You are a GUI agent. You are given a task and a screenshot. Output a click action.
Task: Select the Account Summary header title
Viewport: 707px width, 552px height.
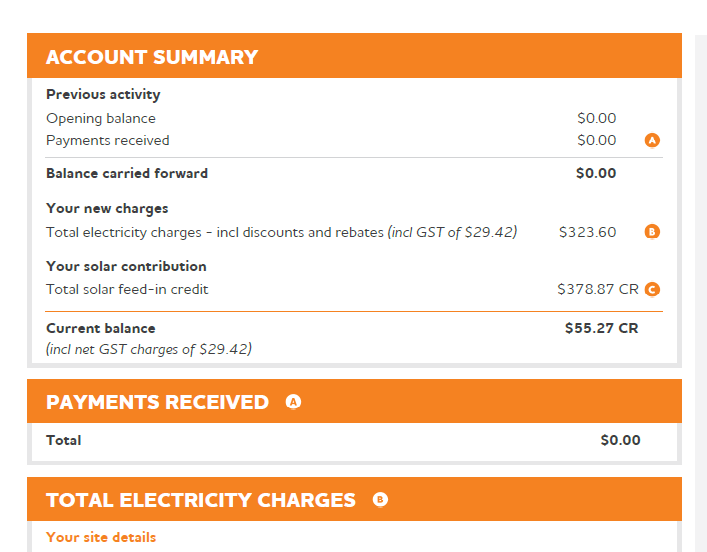pyautogui.click(x=152, y=57)
